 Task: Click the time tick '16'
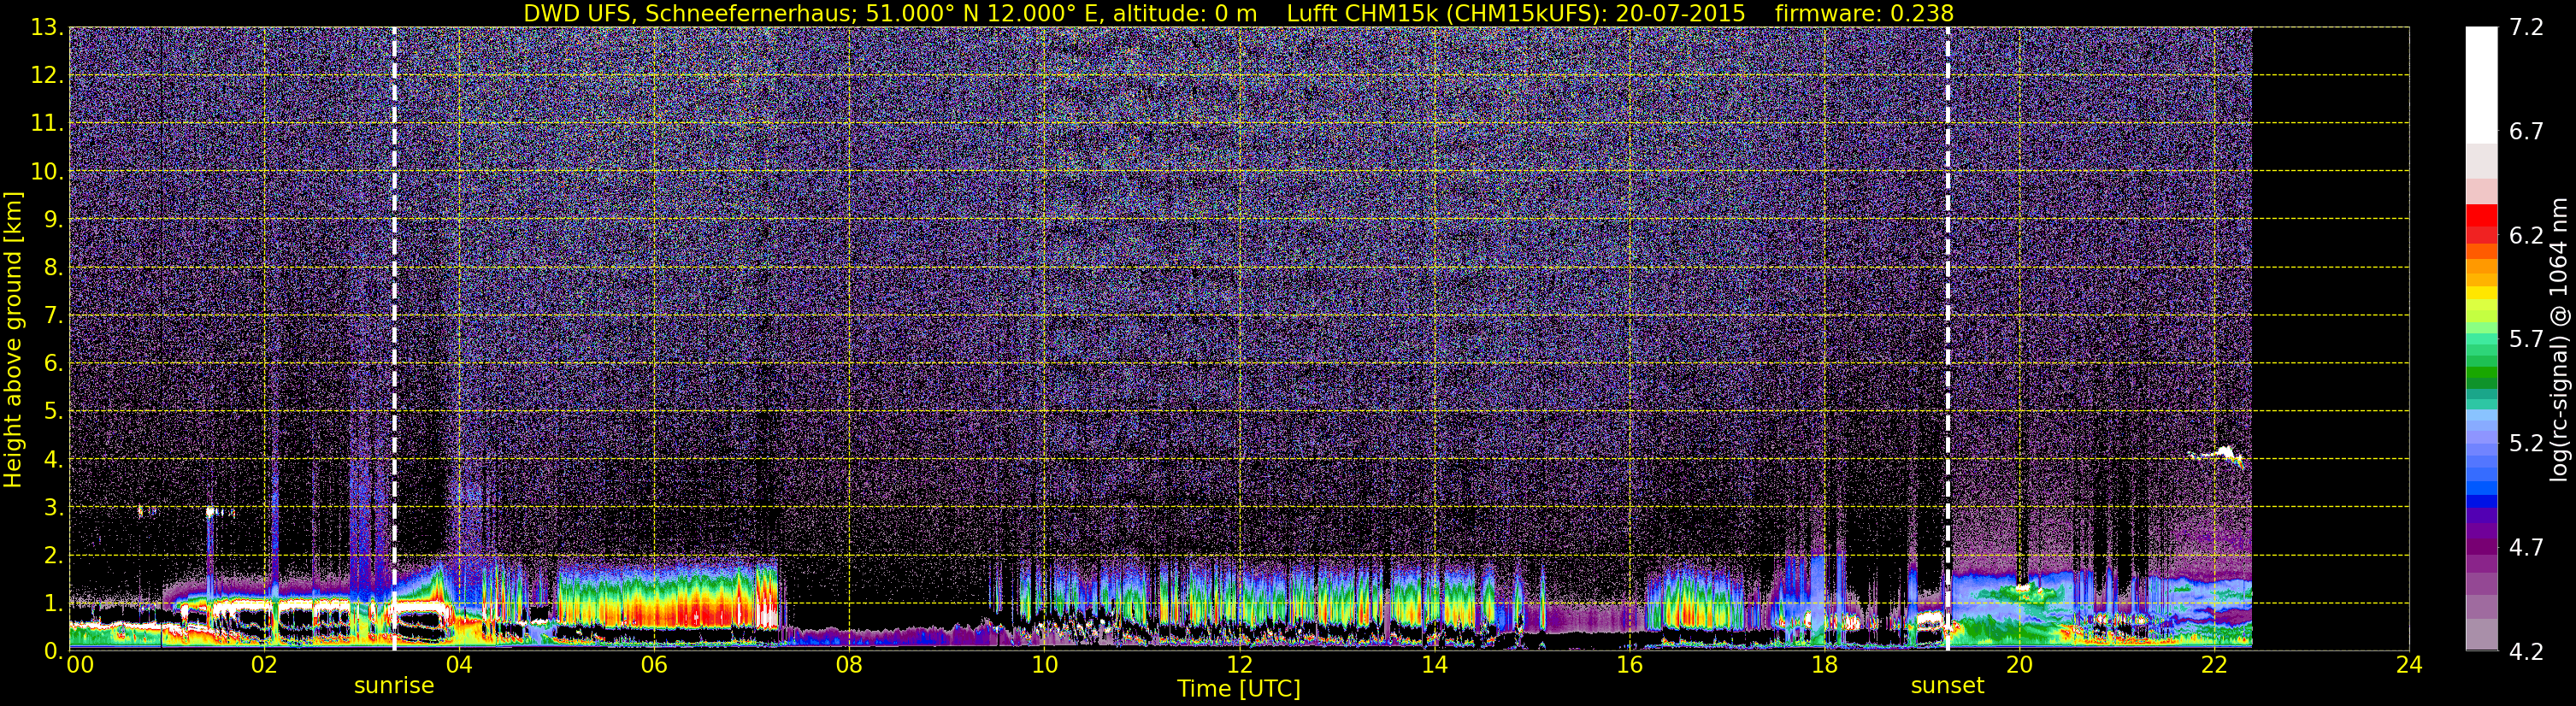1629,666
